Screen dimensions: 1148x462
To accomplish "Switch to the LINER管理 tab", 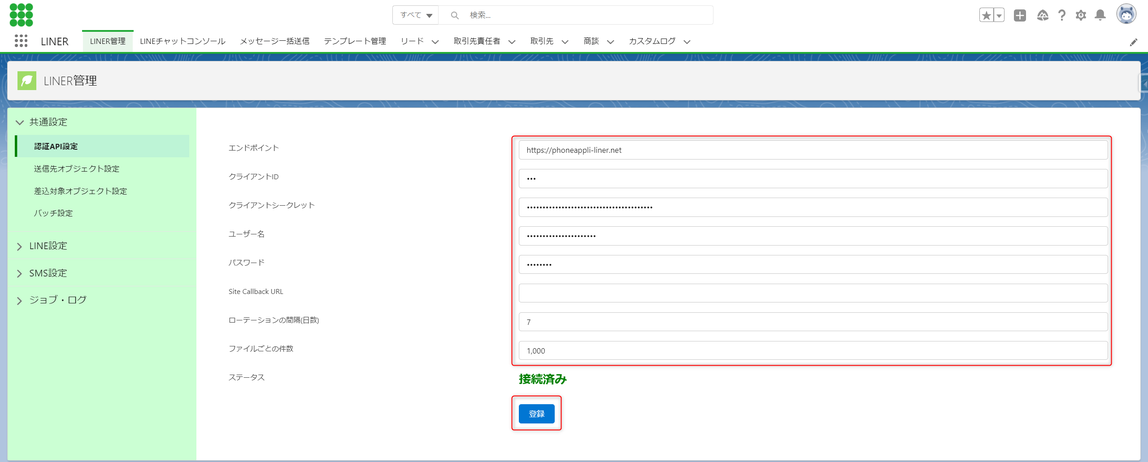I will [108, 41].
